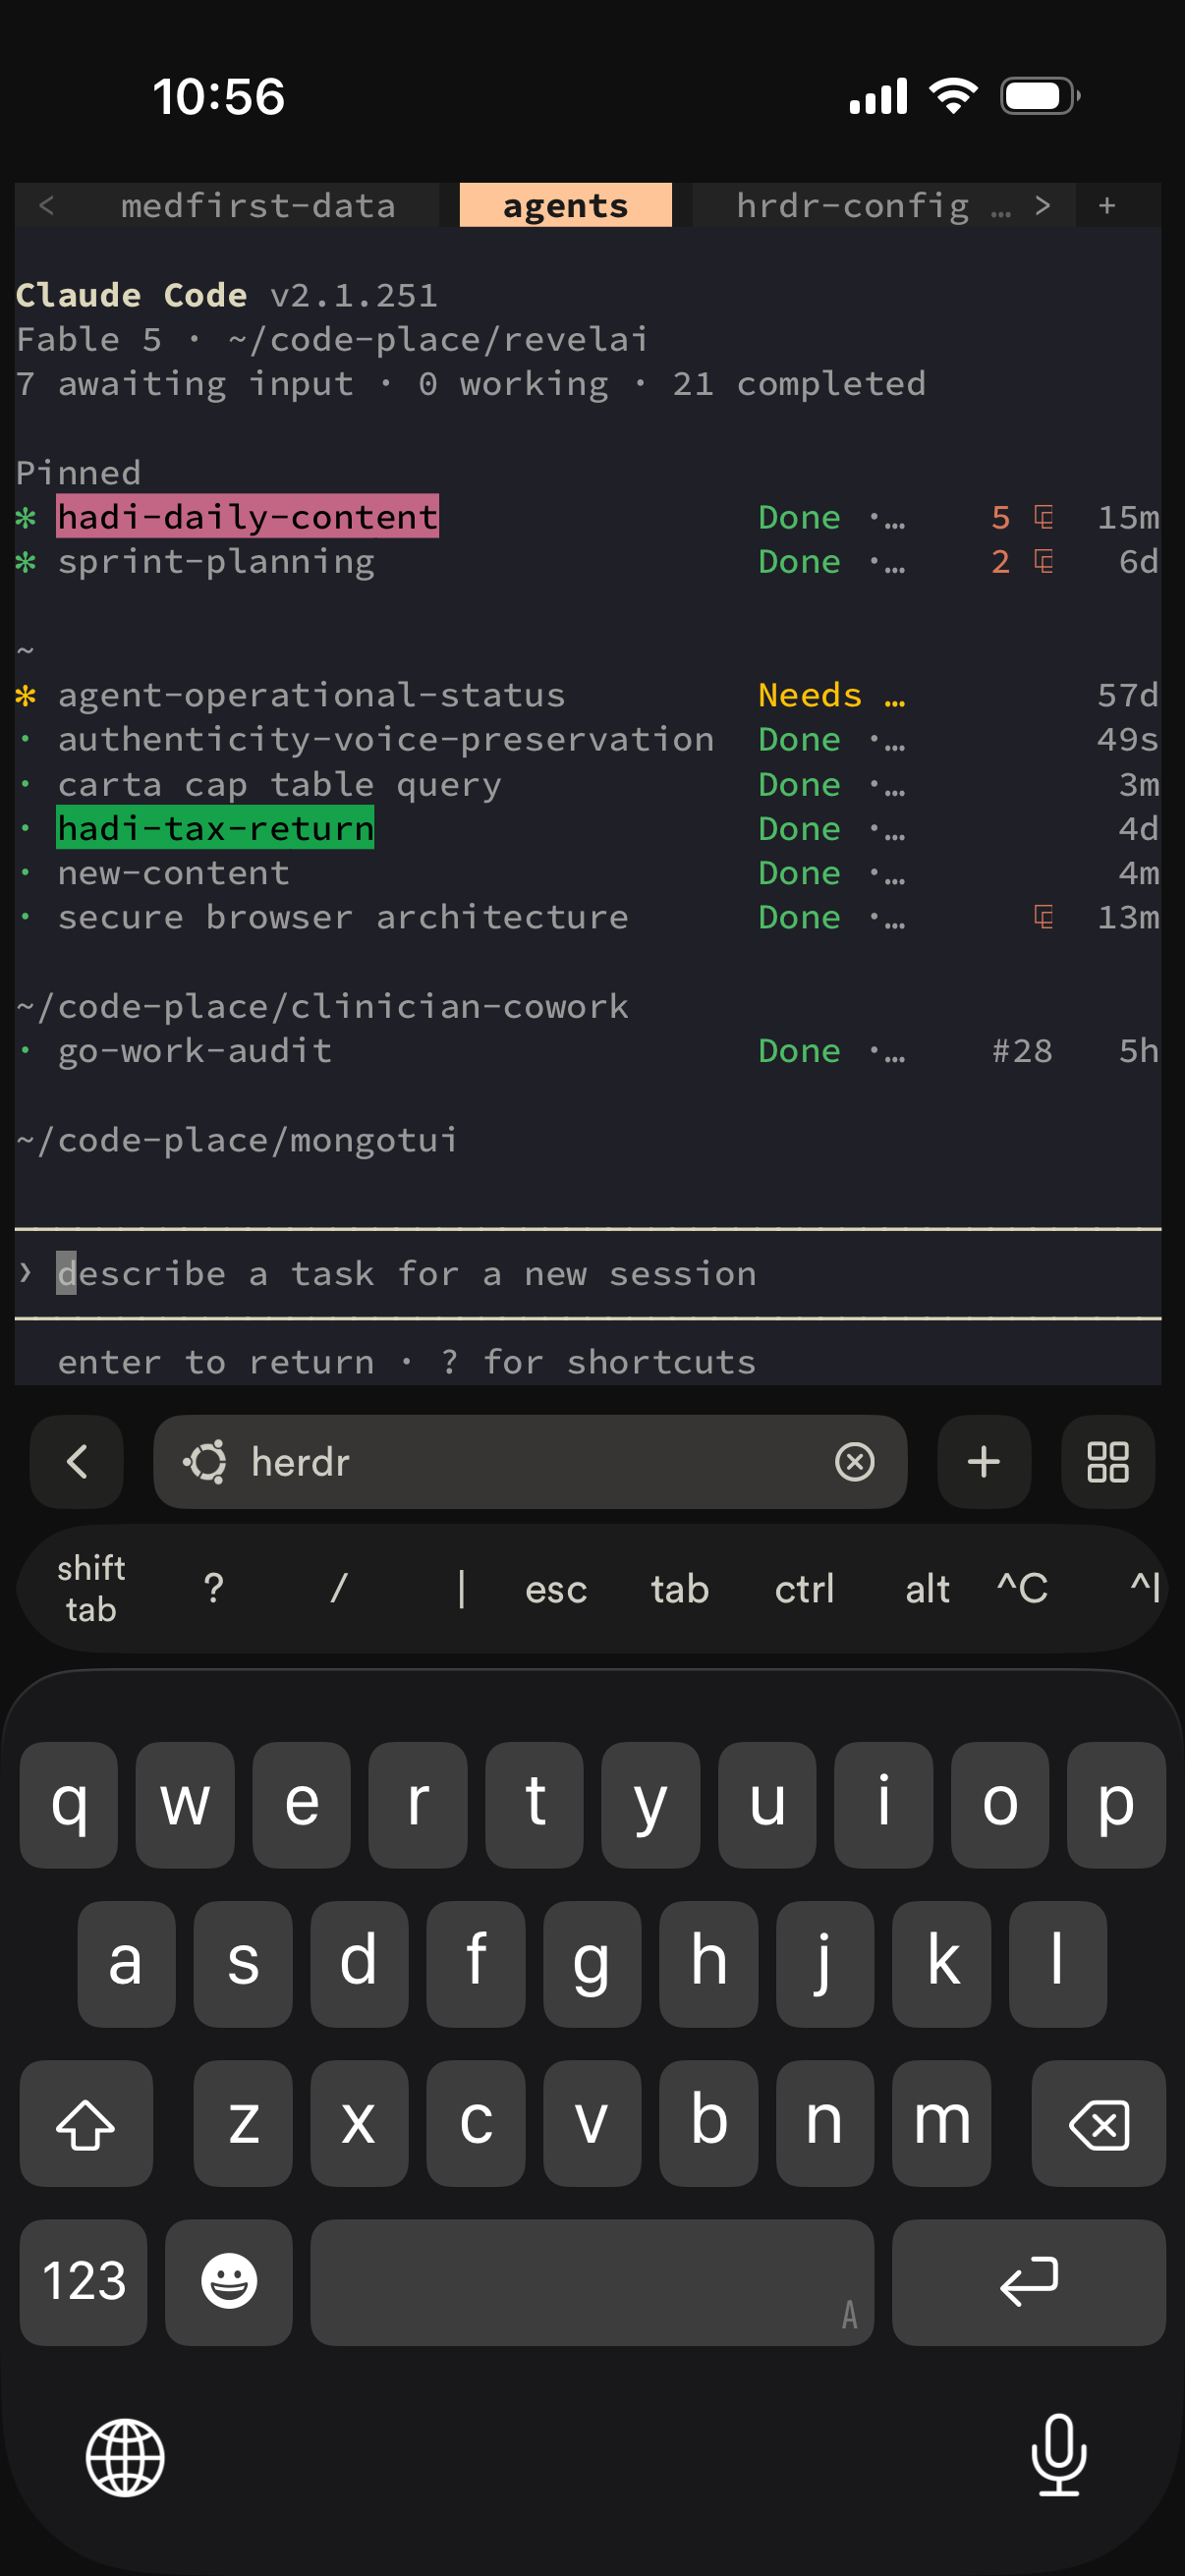The image size is (1185, 2576).
Task: Select authenticity-voice-preservation session
Action: 386,739
